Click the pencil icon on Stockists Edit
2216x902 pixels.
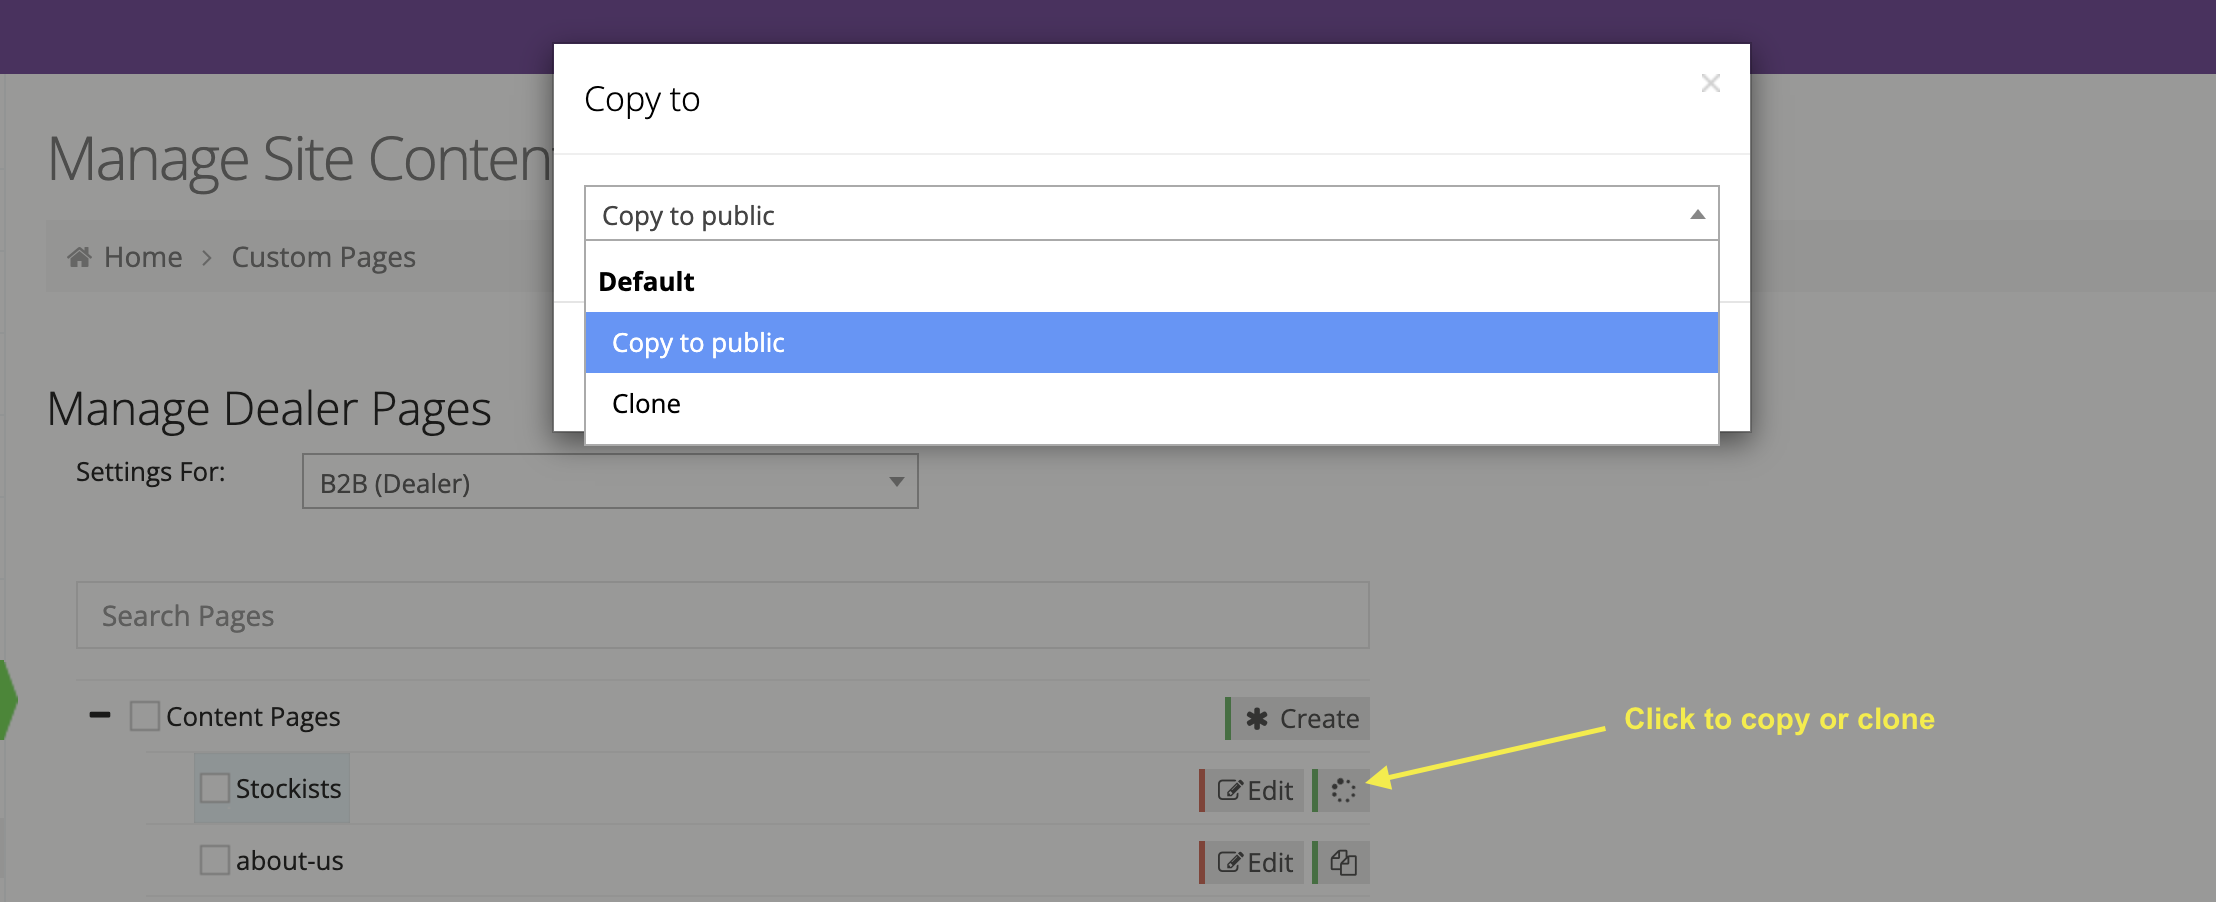pyautogui.click(x=1230, y=790)
